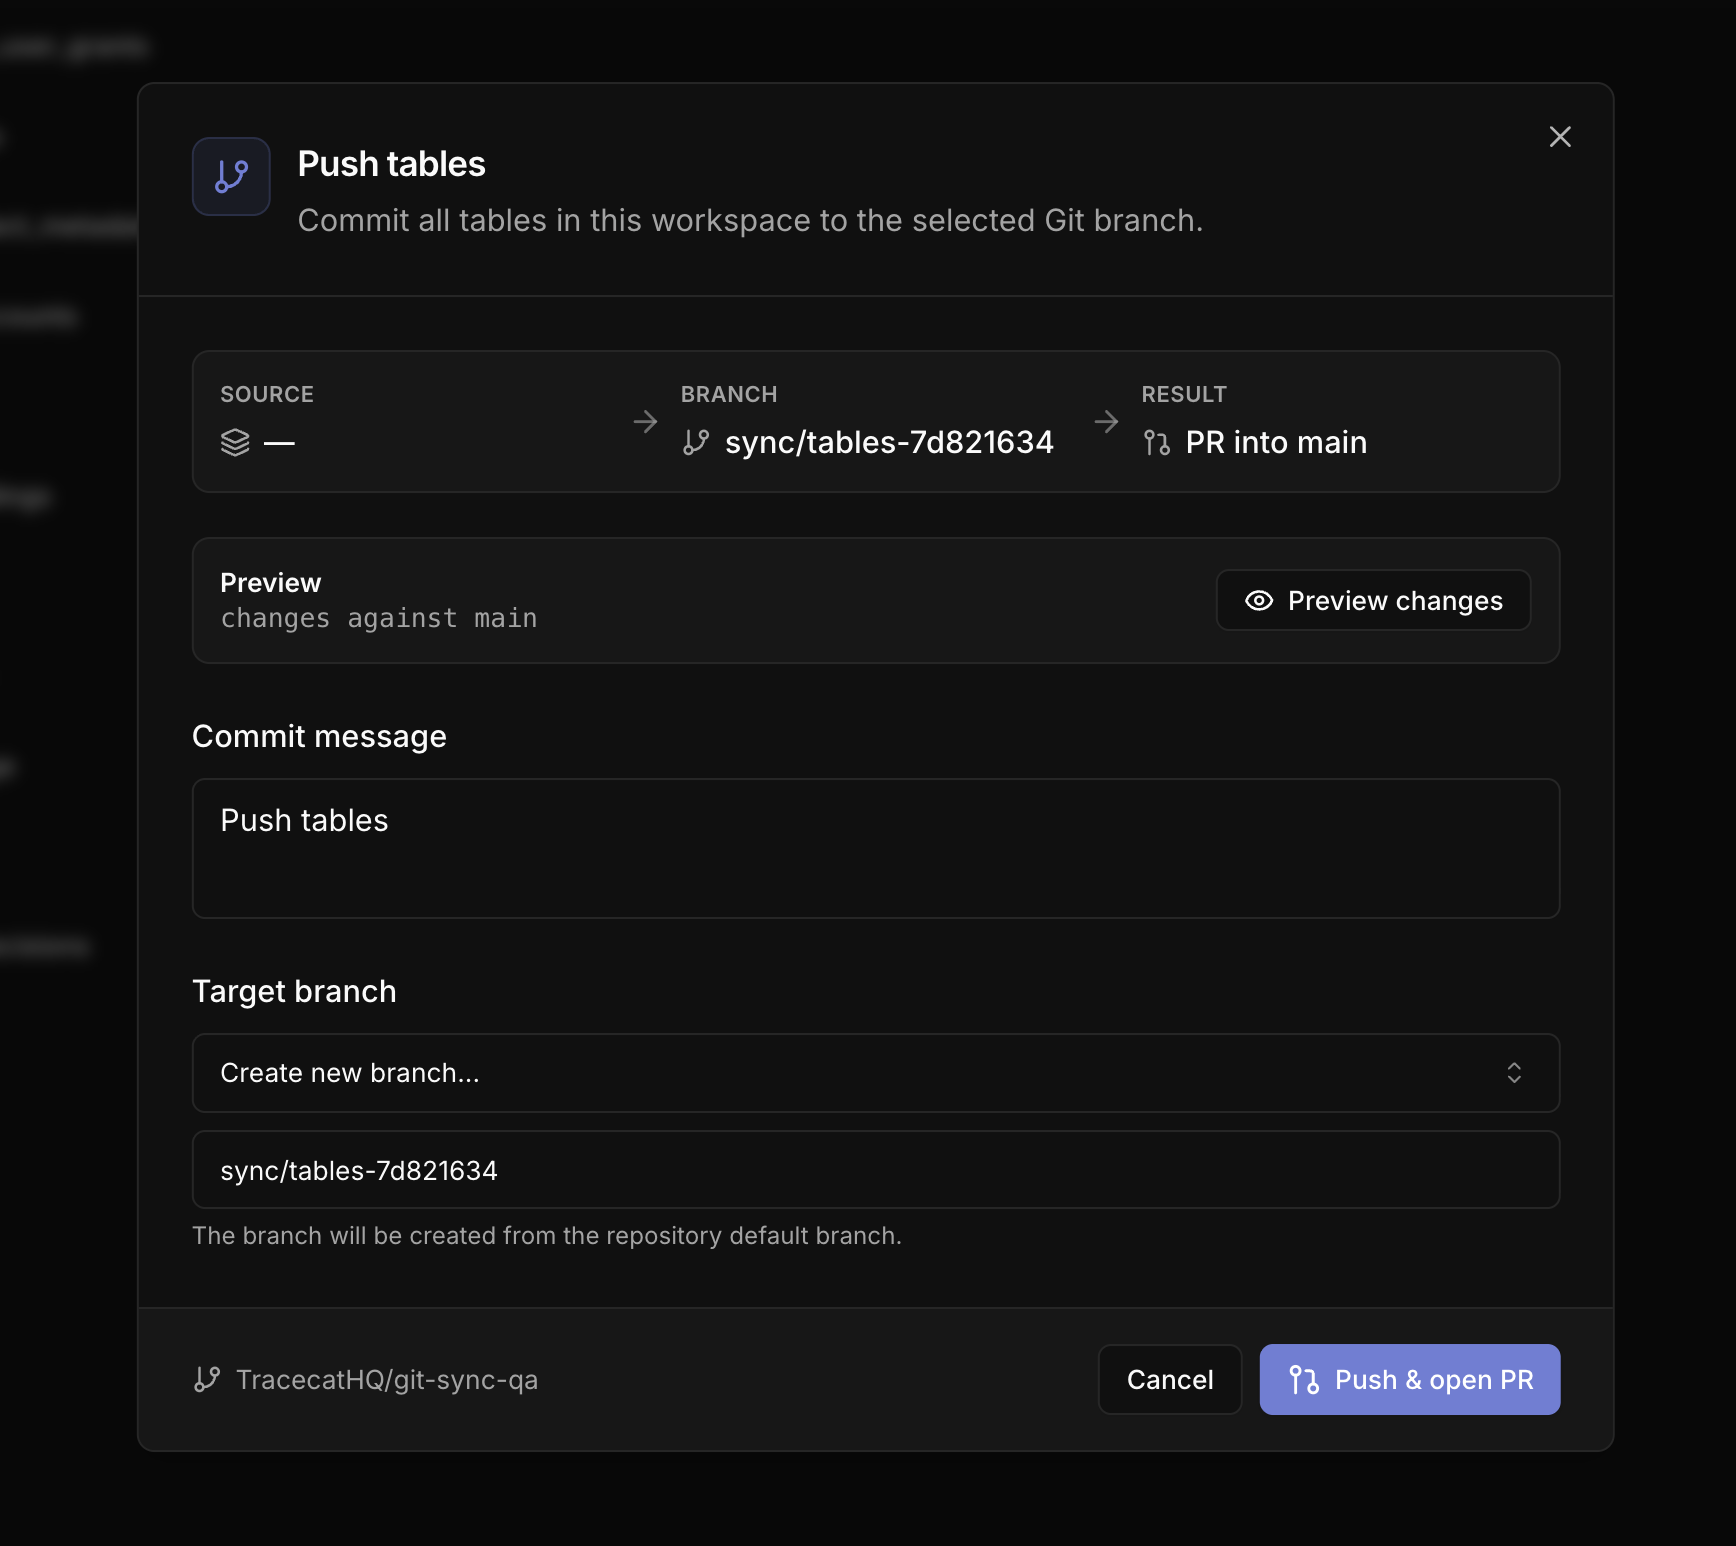Focus the Commit message text area
1736x1546 pixels.
876,848
